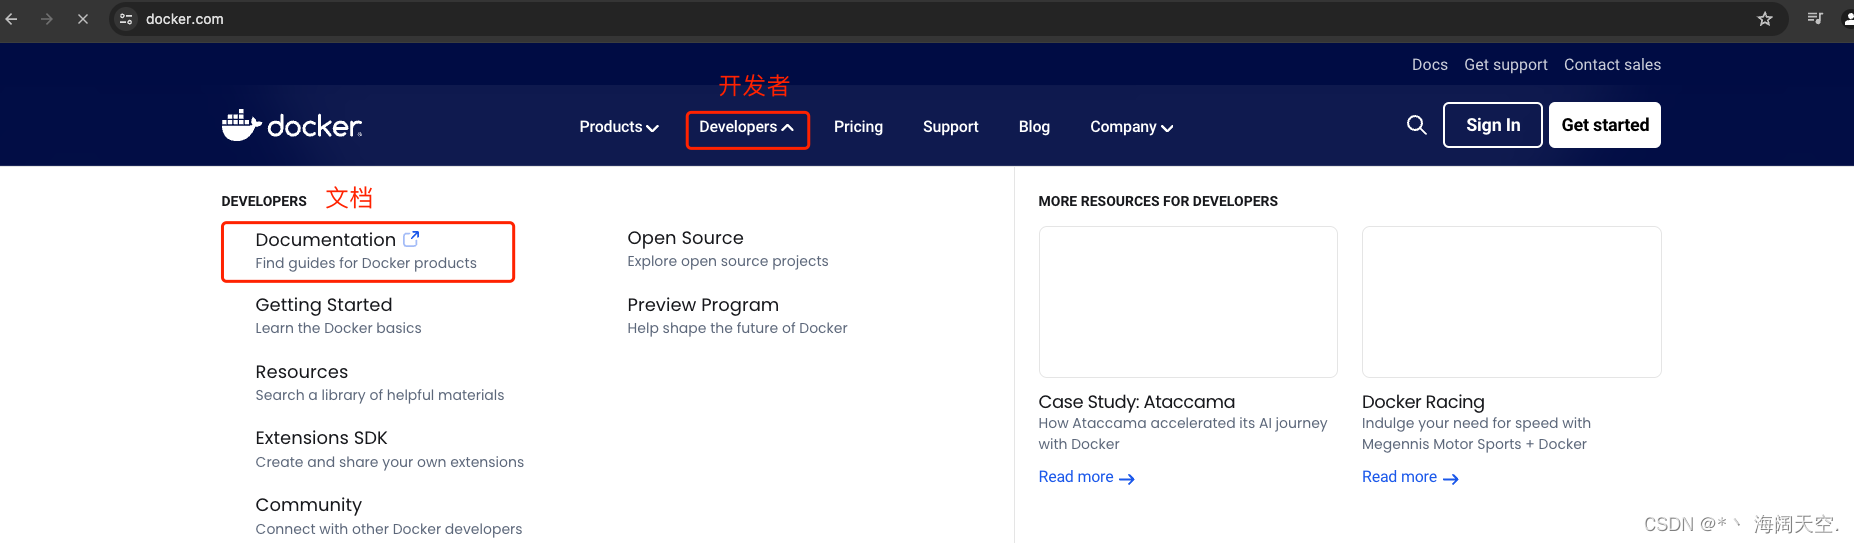Open Open Source menu entry
The width and height of the screenshot is (1854, 543).
click(727, 249)
